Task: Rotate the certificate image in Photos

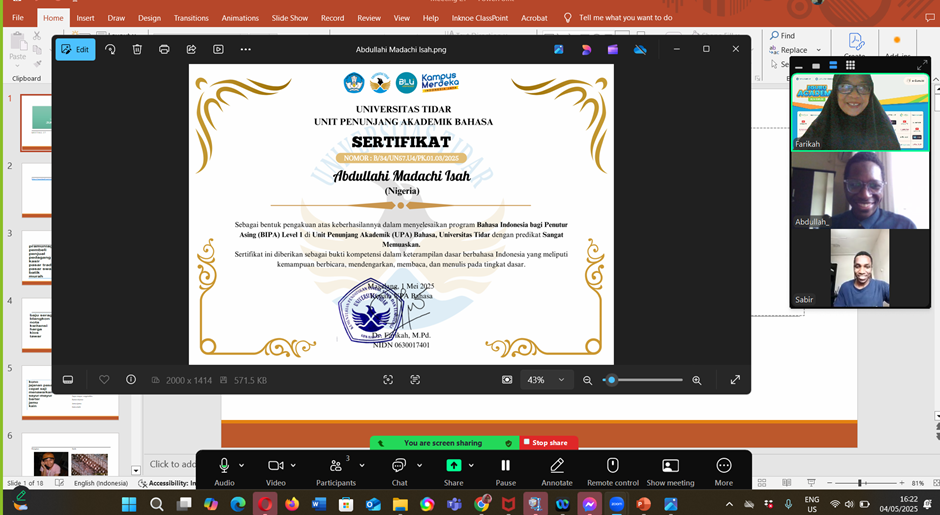Action: [110, 49]
